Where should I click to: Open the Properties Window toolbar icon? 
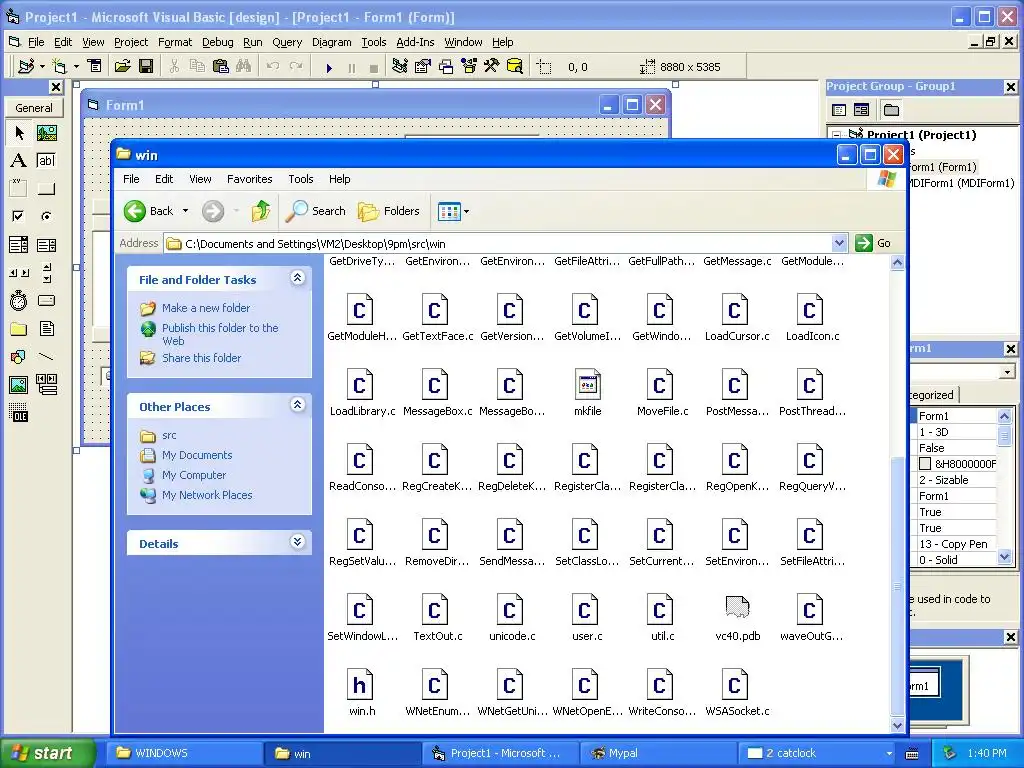pyautogui.click(x=423, y=66)
